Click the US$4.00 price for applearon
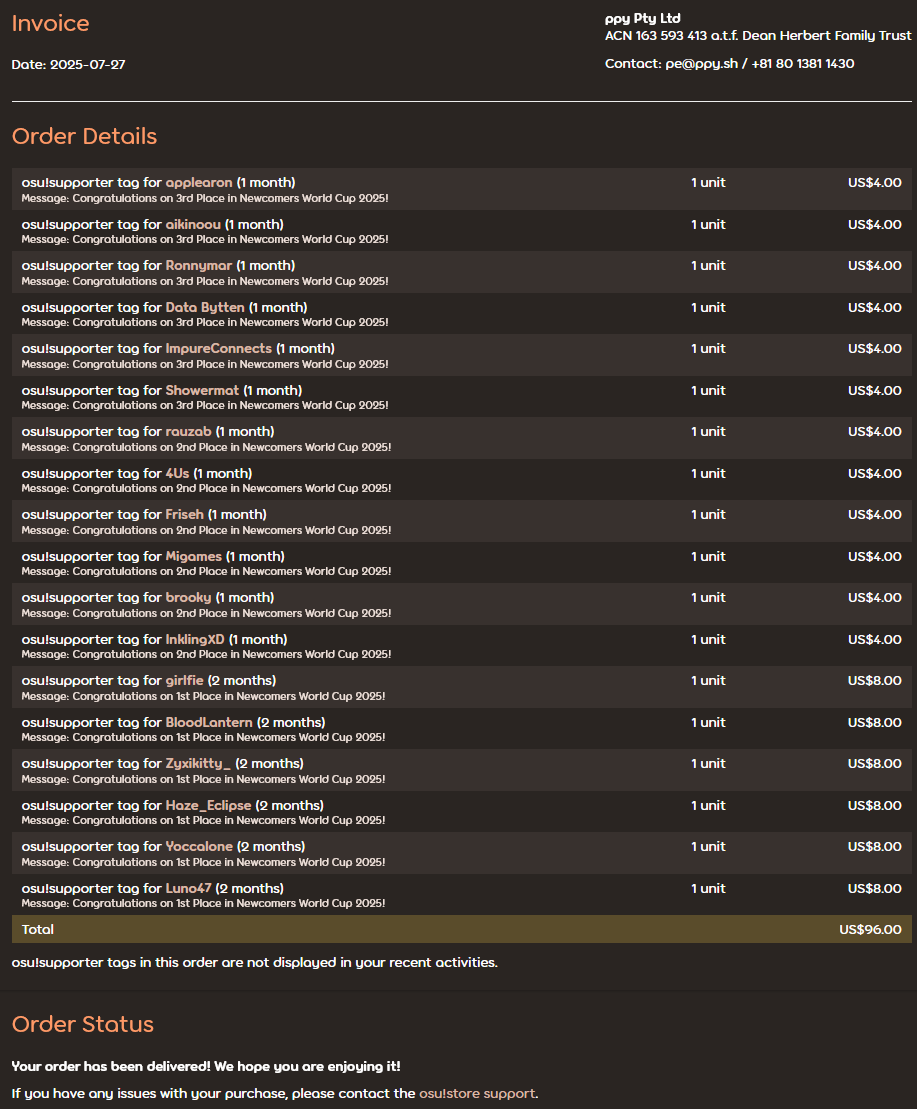The image size is (917, 1109). 875,182
